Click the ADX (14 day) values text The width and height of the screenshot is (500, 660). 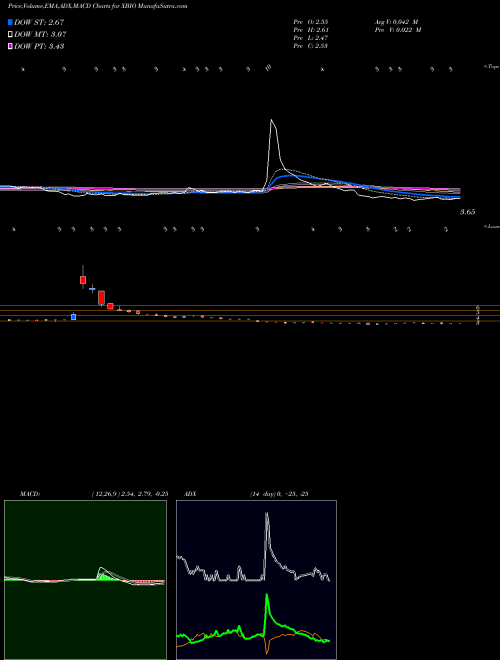coord(279,494)
